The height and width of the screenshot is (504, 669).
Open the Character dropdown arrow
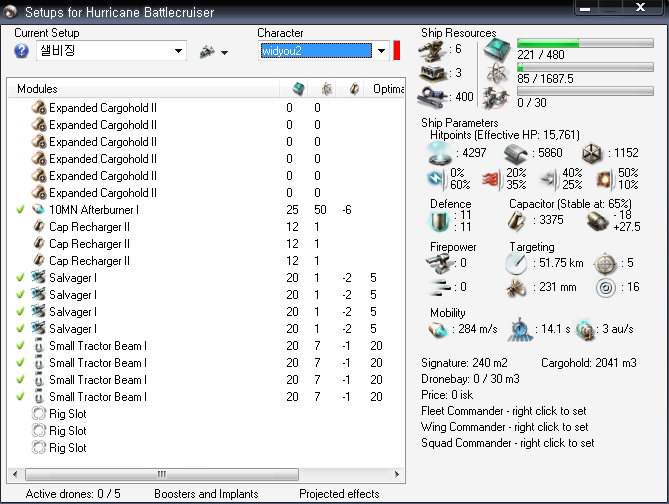pyautogui.click(x=381, y=51)
